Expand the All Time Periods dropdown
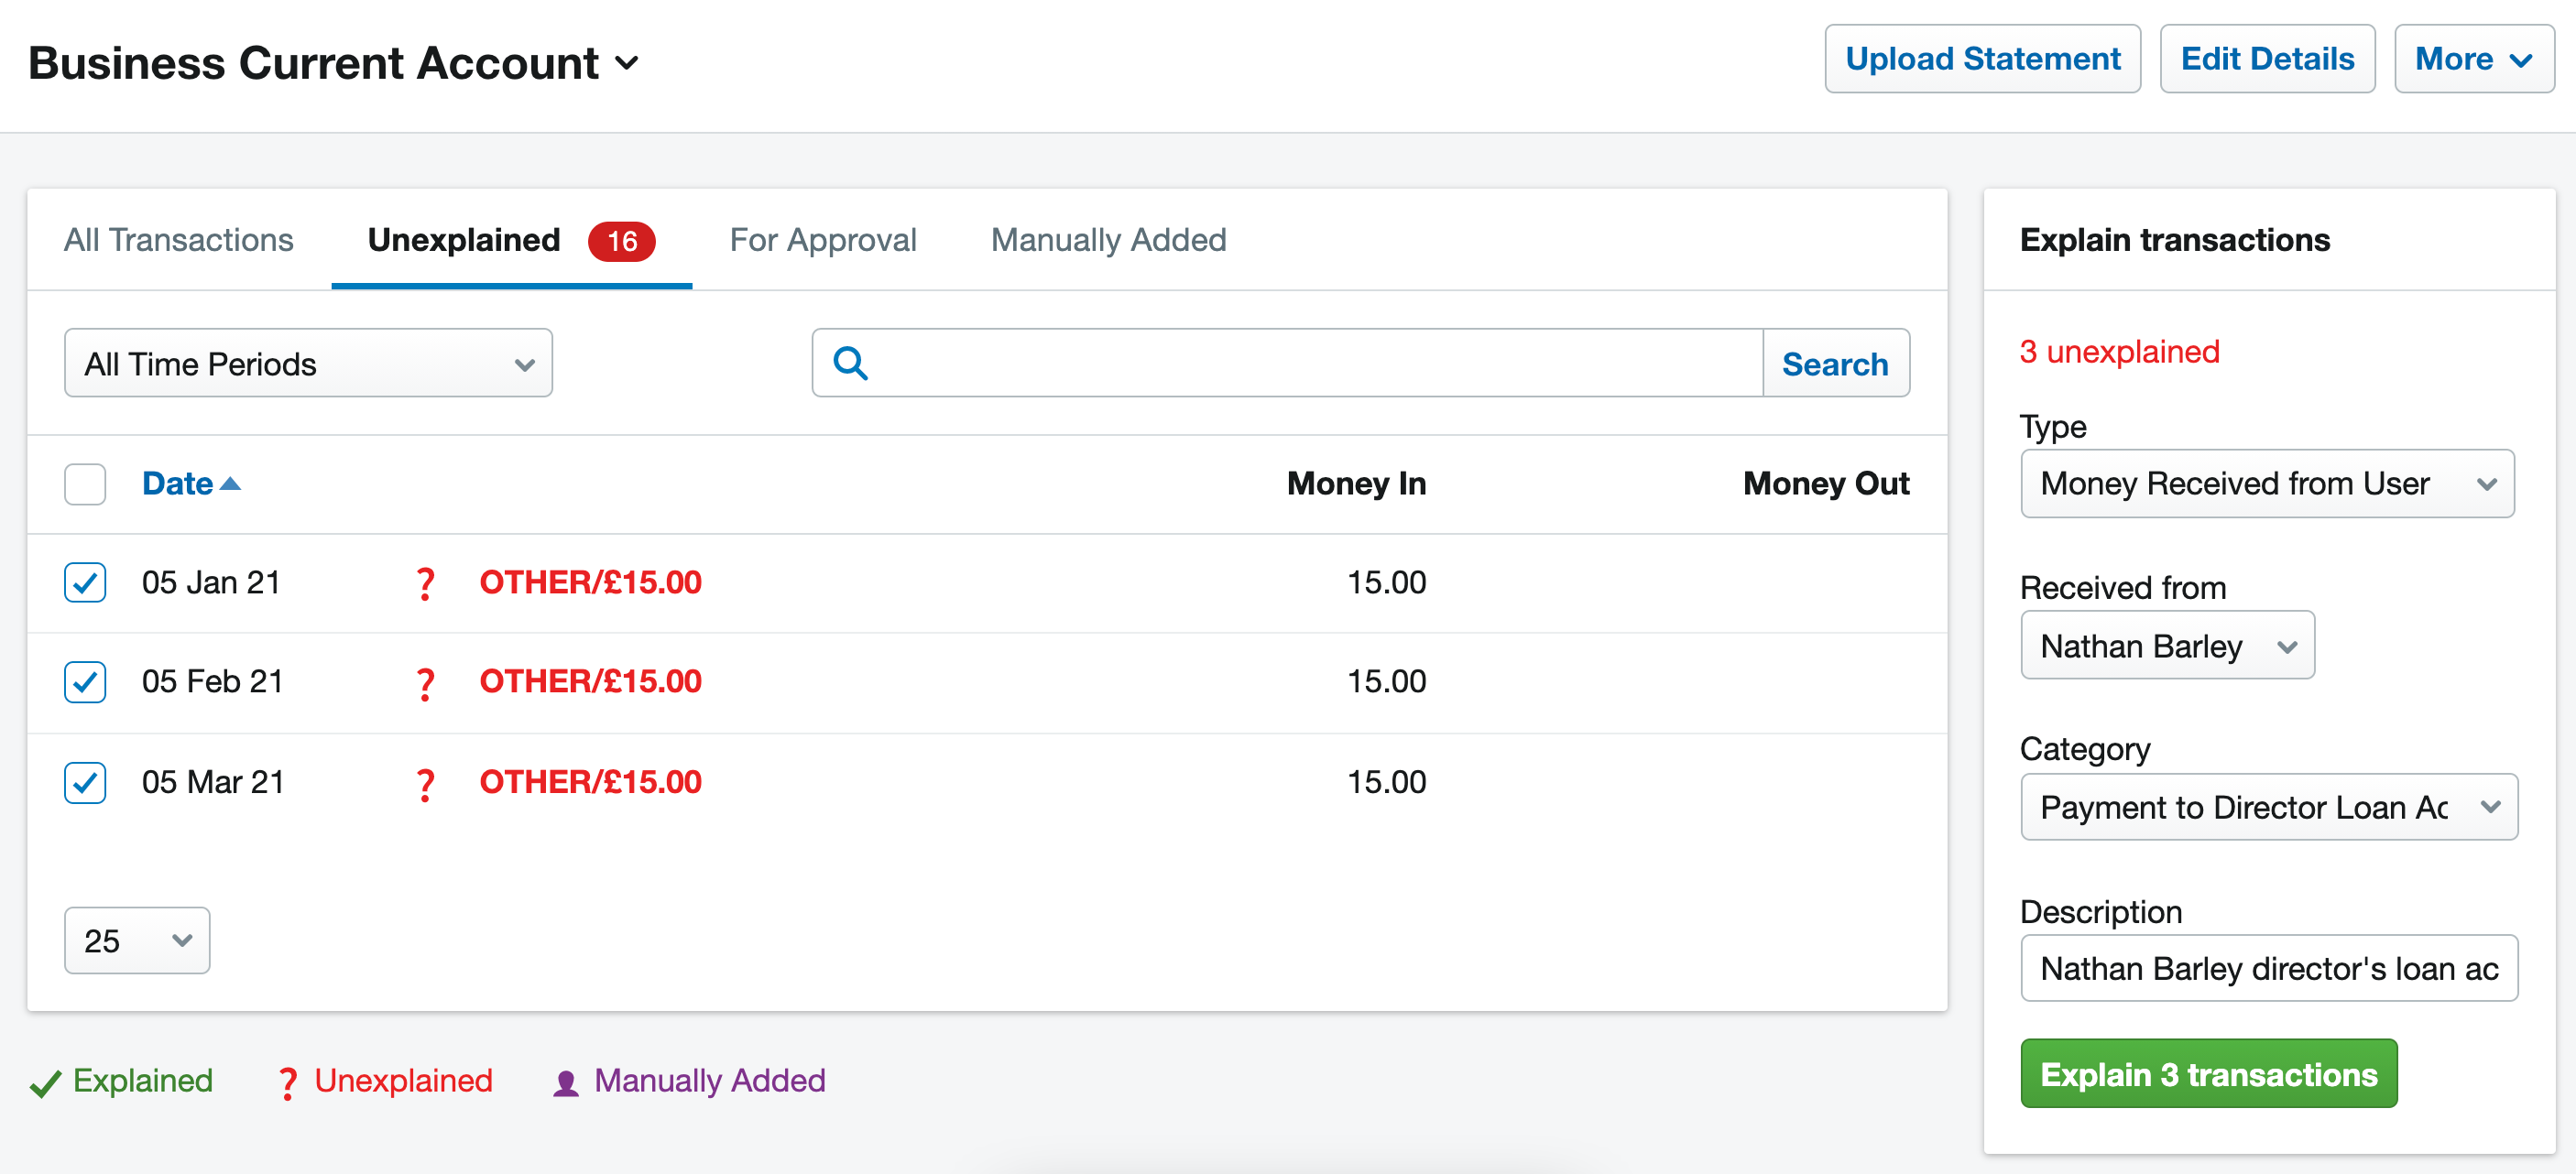This screenshot has width=2576, height=1174. pyautogui.click(x=308, y=363)
